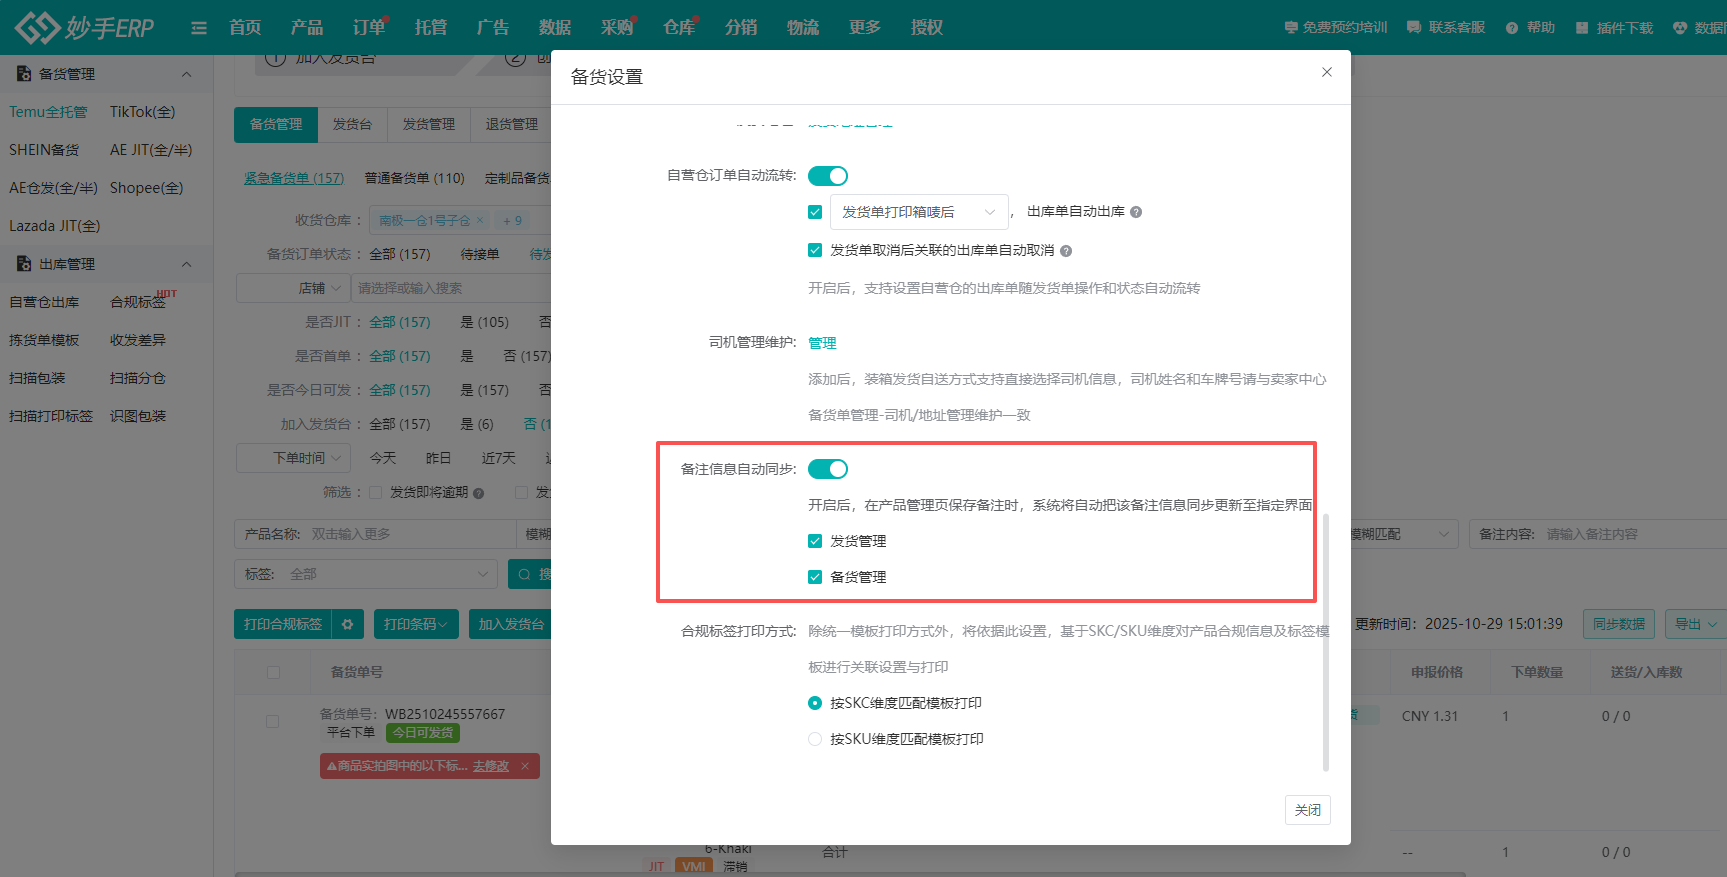This screenshot has width=1727, height=877.
Task: Check the row WB2510245557667 checkbox
Action: 272,721
